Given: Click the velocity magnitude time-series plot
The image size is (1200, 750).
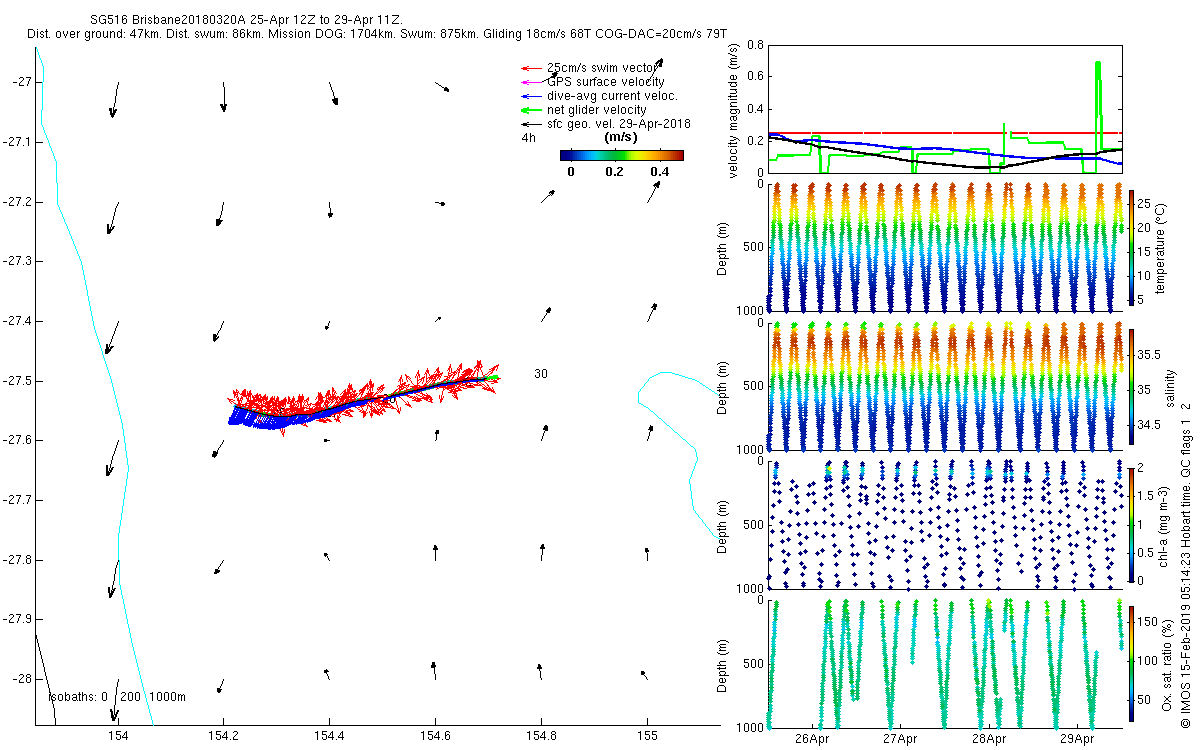Looking at the screenshot, I should coord(945,109).
